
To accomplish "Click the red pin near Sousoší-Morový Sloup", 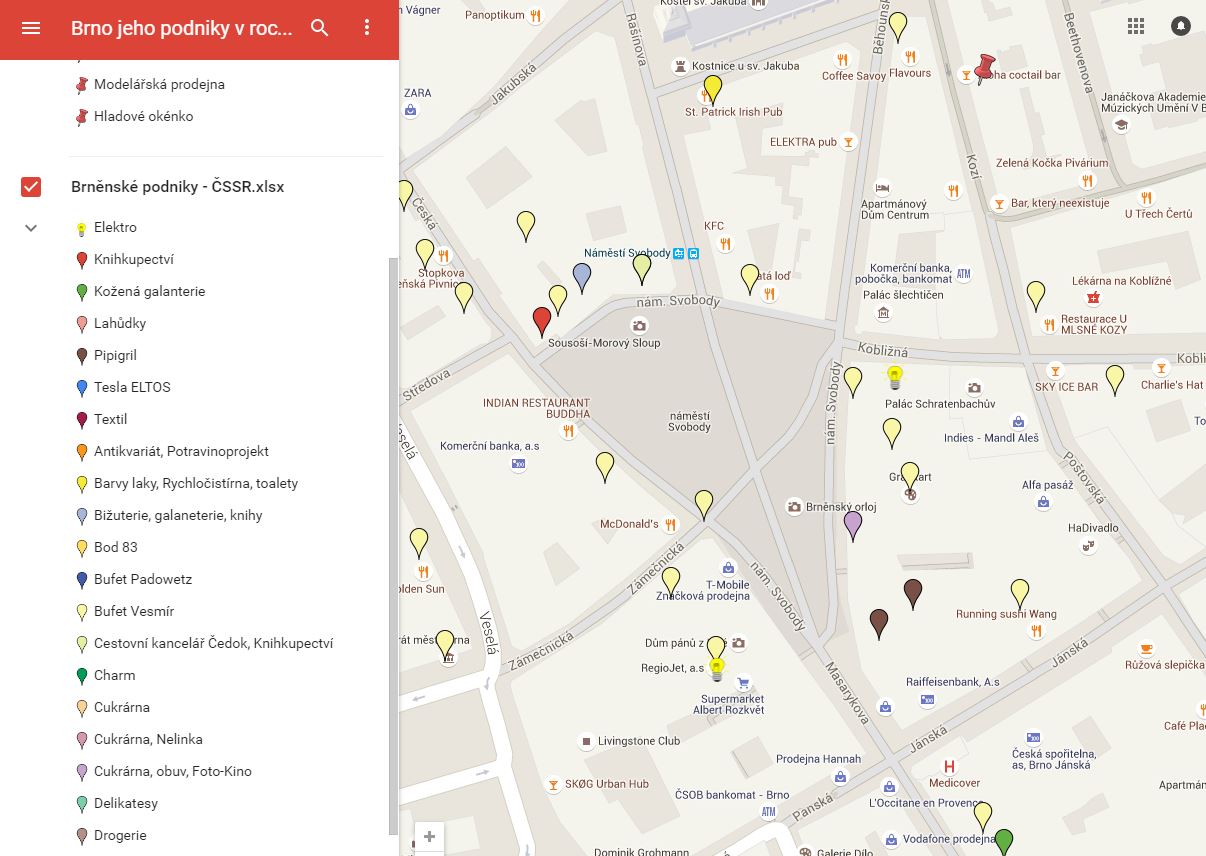I will click(x=542, y=321).
